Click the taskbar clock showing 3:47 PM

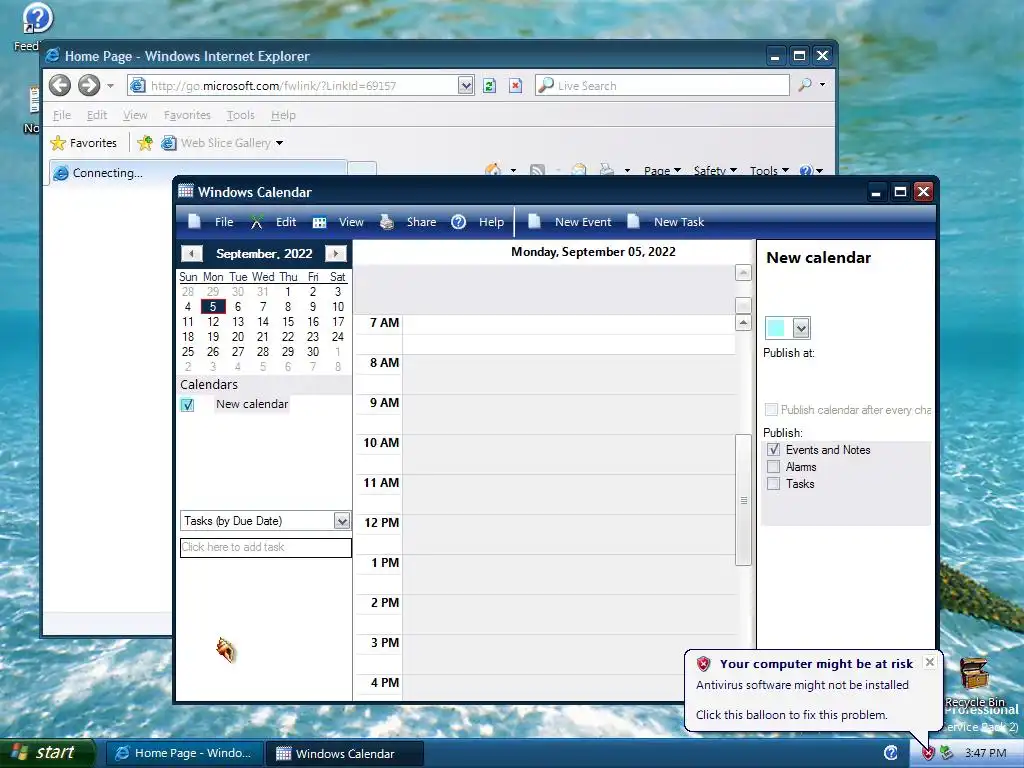click(985, 753)
